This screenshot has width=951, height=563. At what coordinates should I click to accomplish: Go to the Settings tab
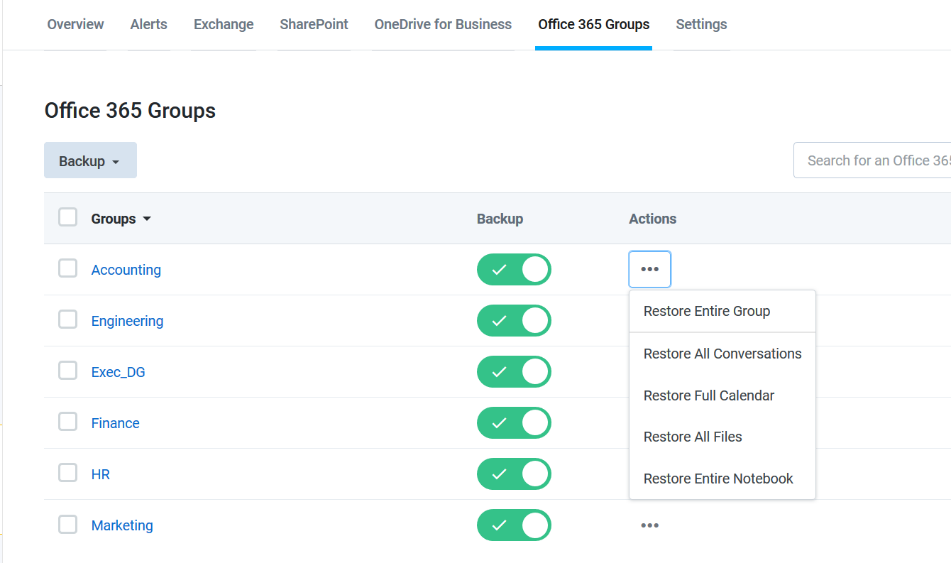tap(701, 24)
